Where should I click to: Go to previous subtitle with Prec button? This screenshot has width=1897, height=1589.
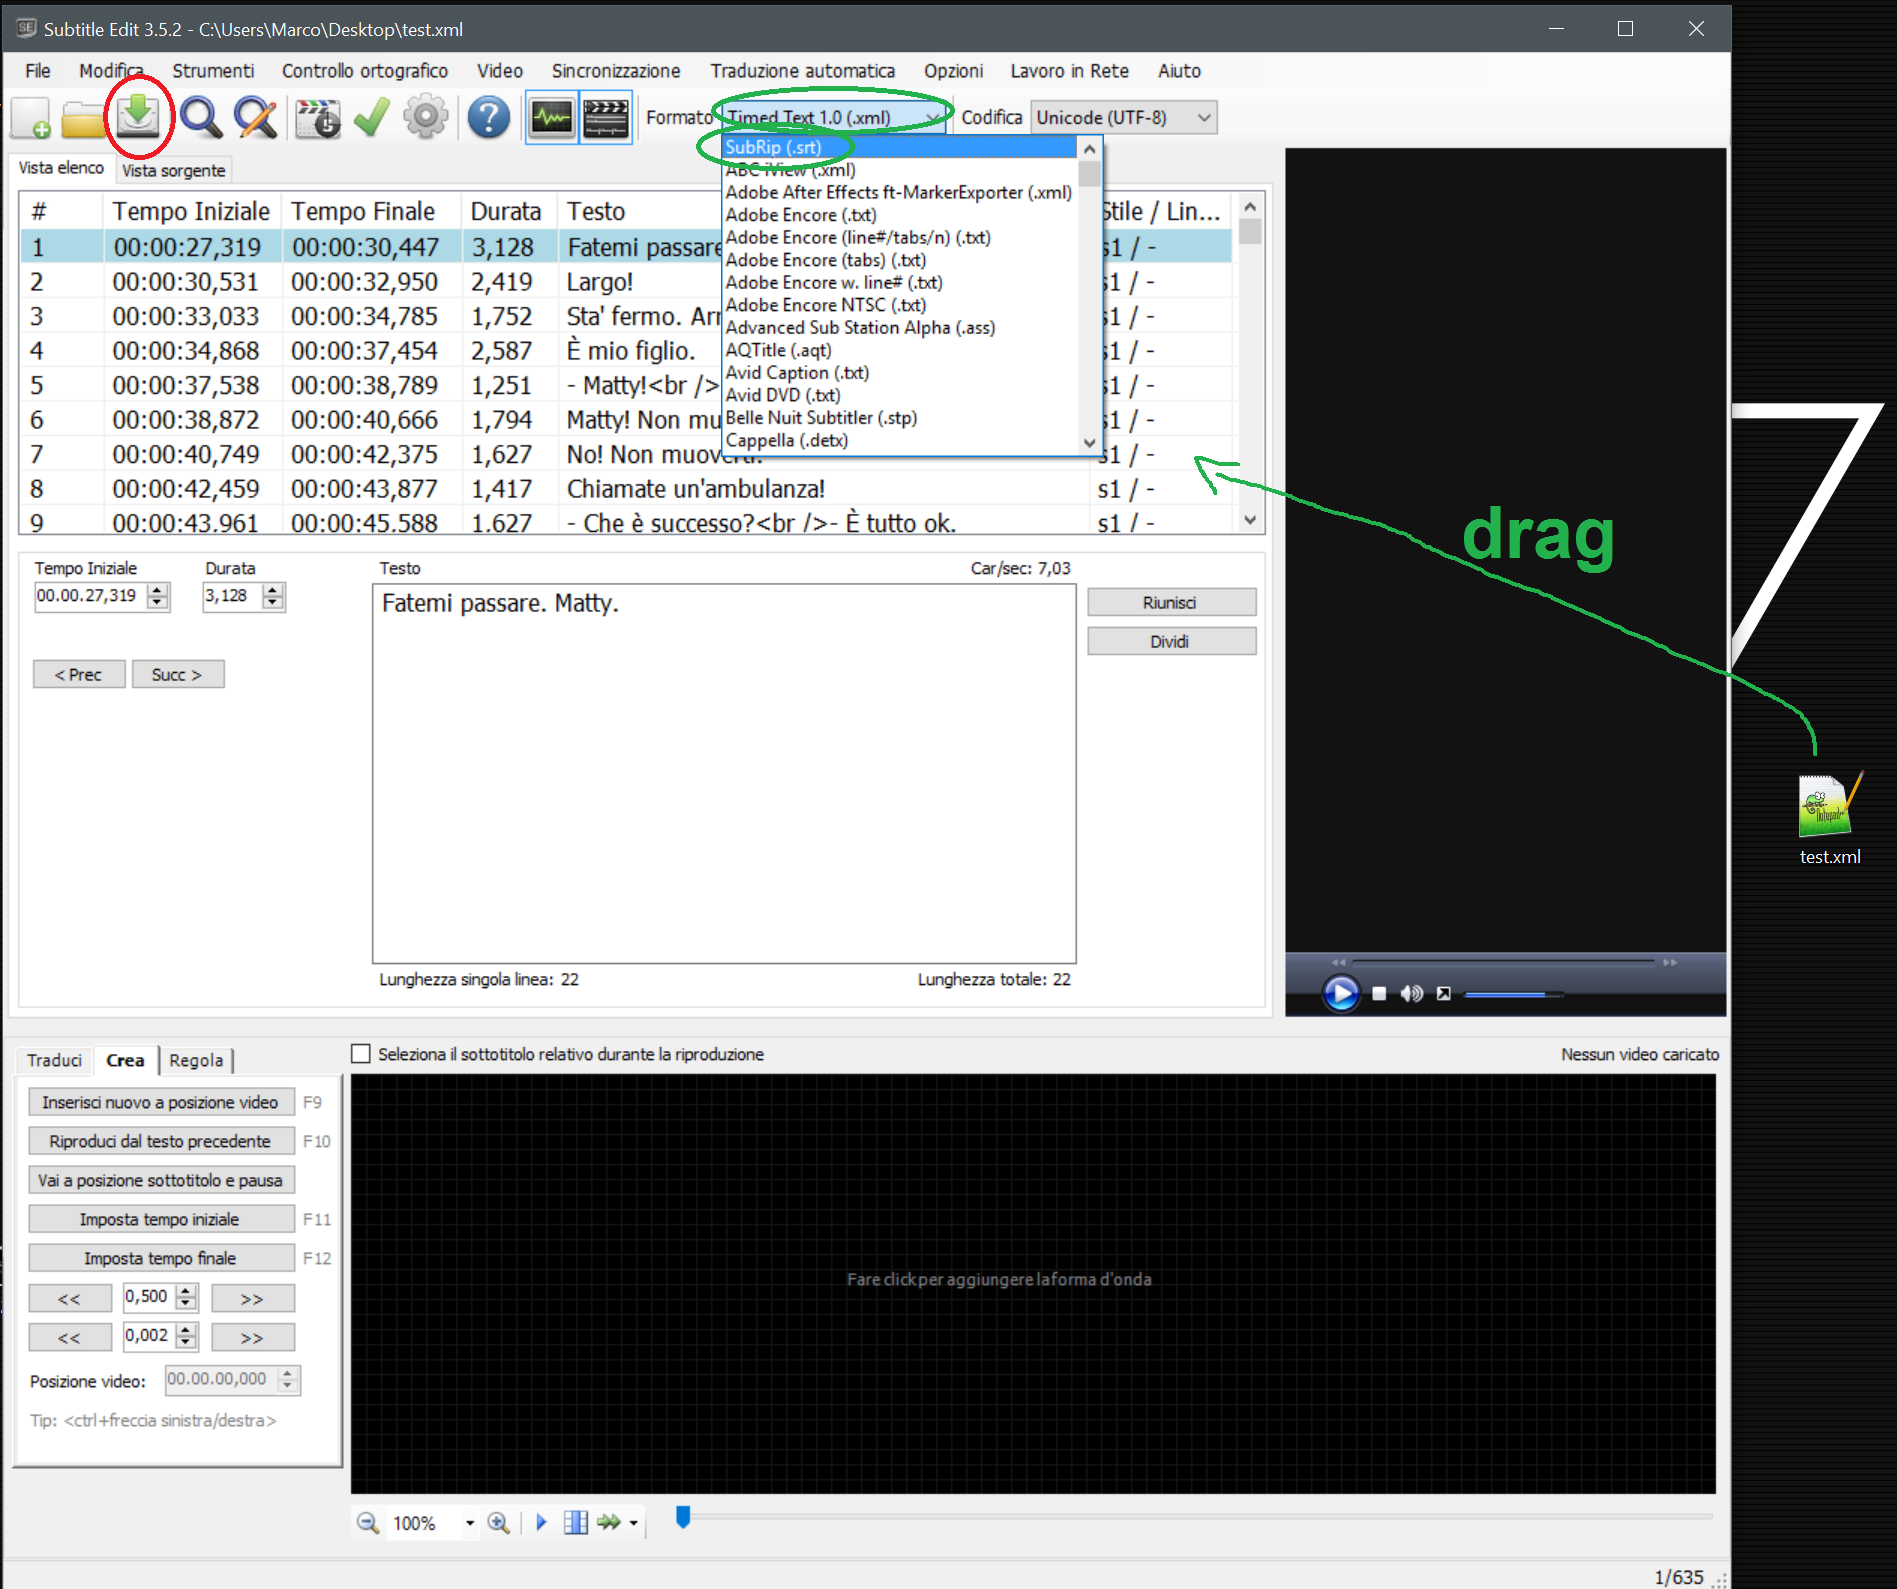tap(79, 674)
